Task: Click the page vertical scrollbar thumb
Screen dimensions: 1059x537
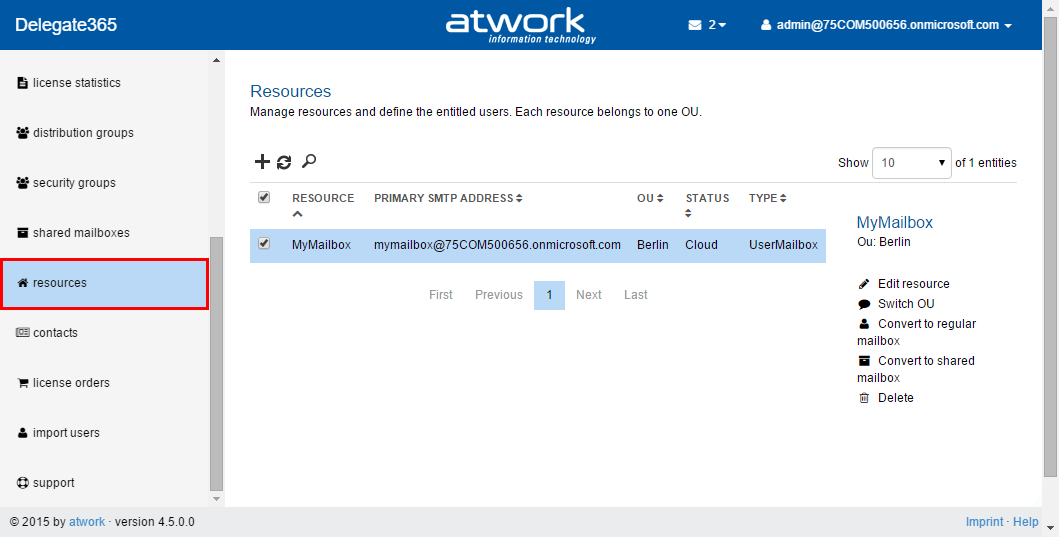Action: tap(1050, 247)
